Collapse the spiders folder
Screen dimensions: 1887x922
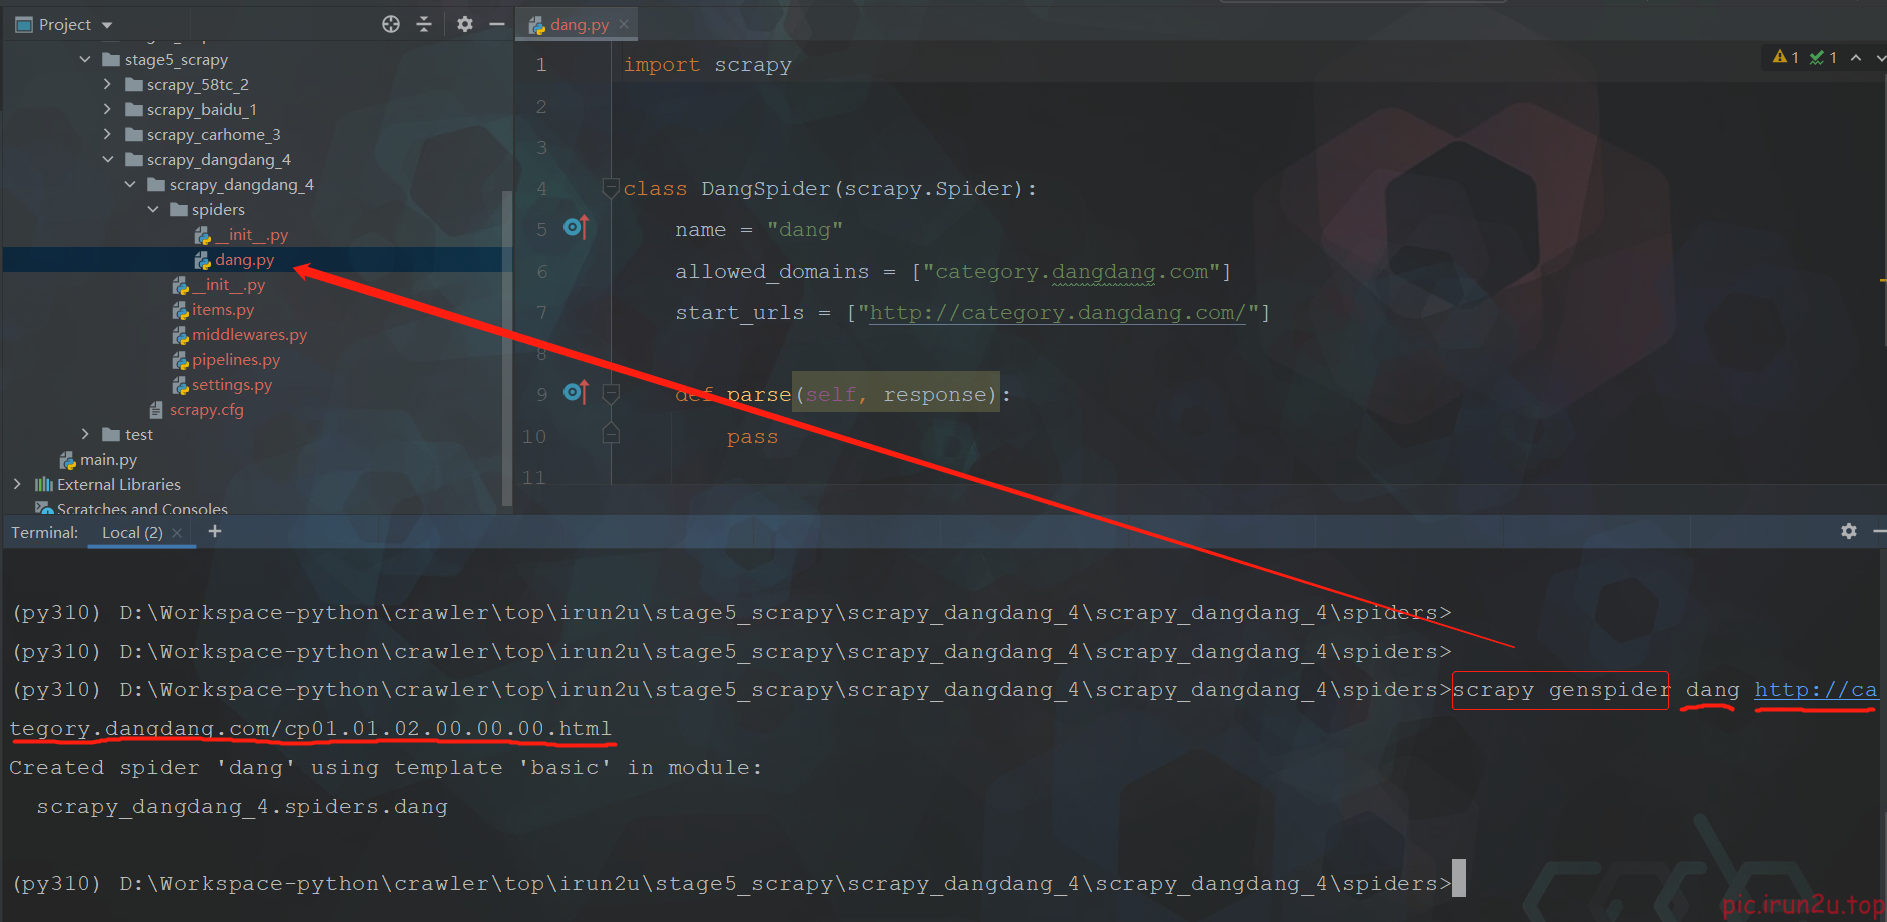click(153, 210)
